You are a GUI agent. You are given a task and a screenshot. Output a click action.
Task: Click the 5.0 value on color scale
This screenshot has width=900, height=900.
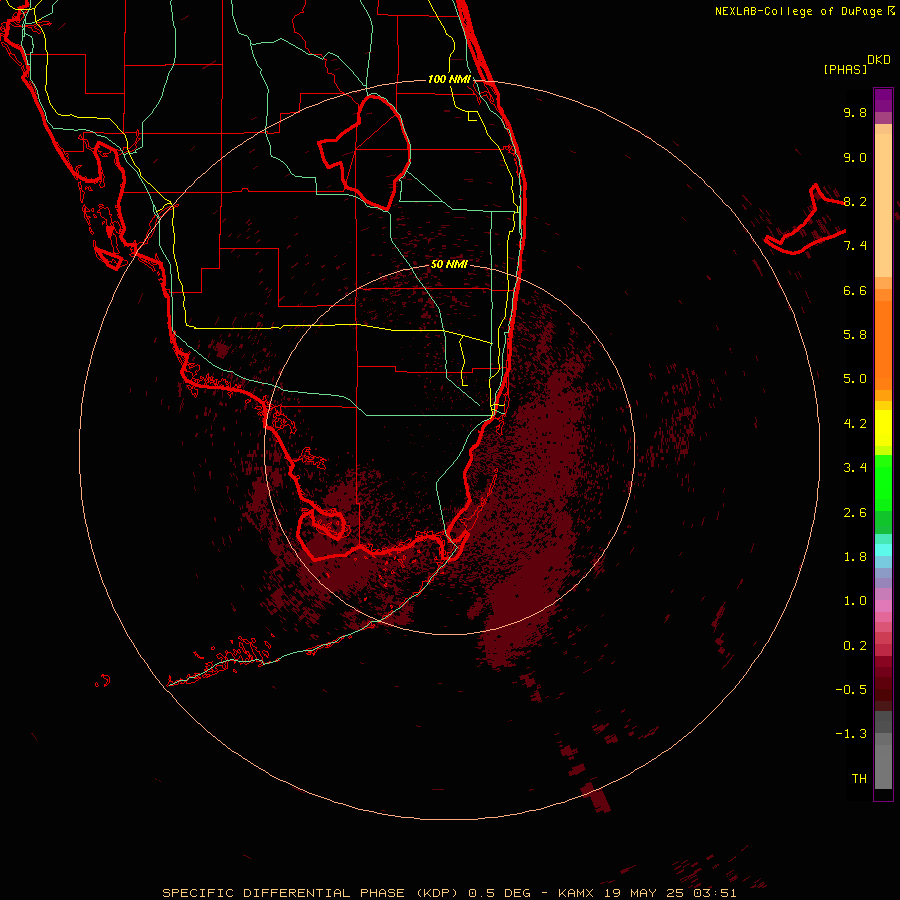[x=855, y=379]
